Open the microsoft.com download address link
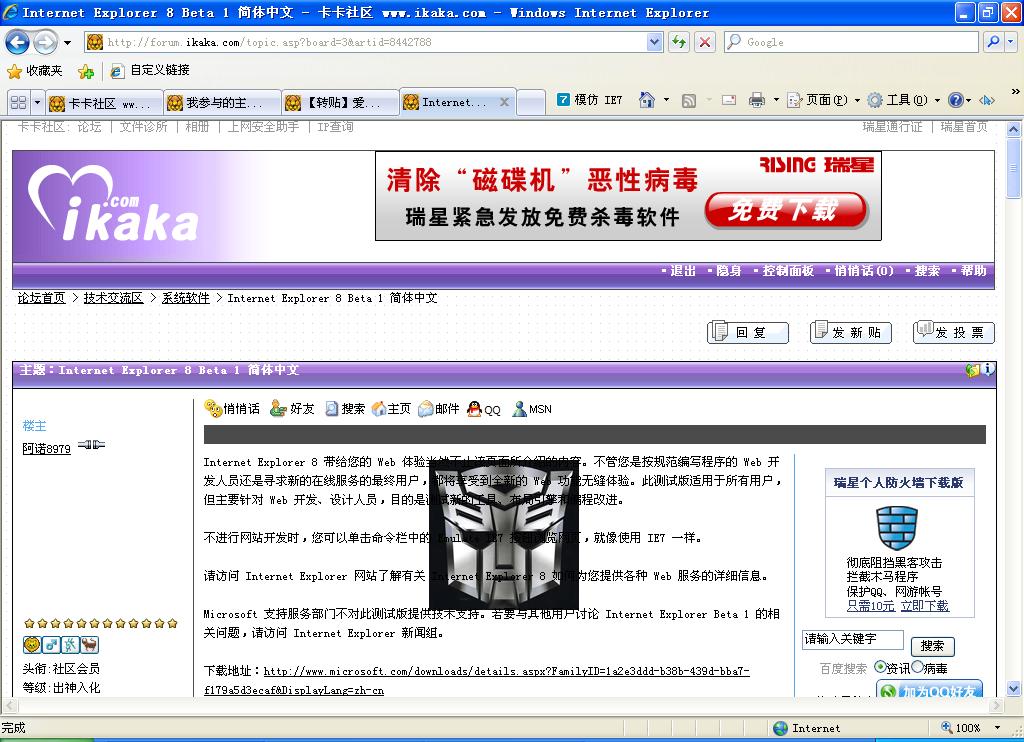The image size is (1024, 742). point(477,680)
